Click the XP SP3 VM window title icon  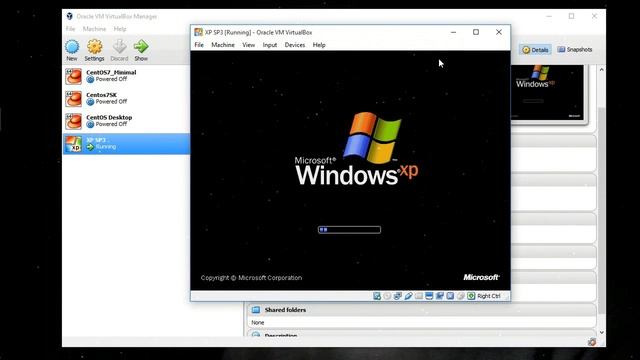[x=198, y=32]
